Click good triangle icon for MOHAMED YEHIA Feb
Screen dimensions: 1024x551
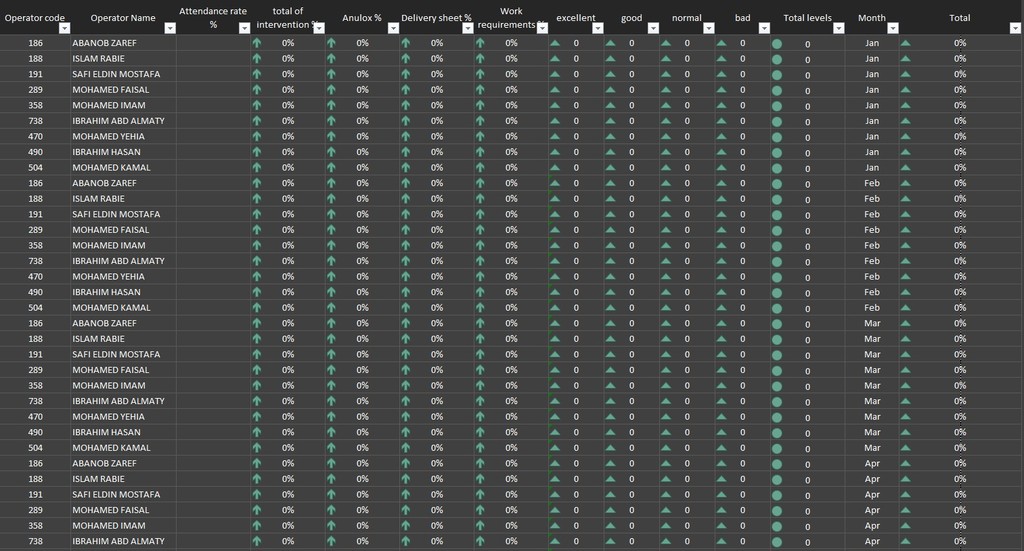coord(610,276)
